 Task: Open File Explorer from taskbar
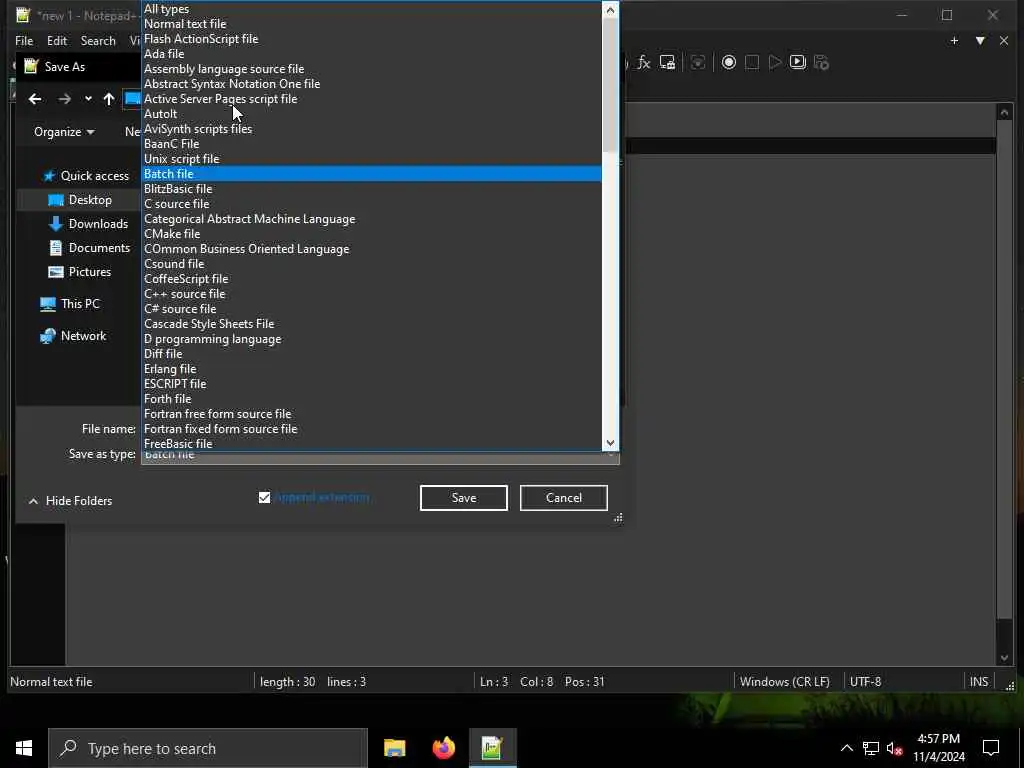click(x=394, y=748)
